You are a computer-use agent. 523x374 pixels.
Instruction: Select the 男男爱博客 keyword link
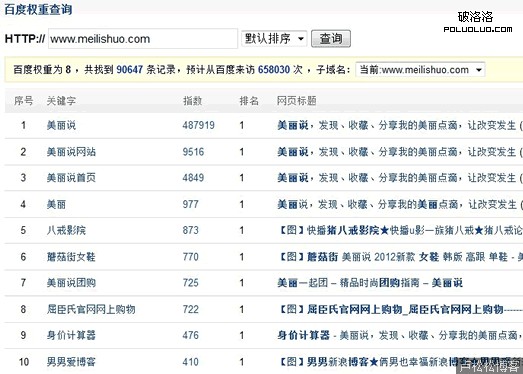(71, 362)
